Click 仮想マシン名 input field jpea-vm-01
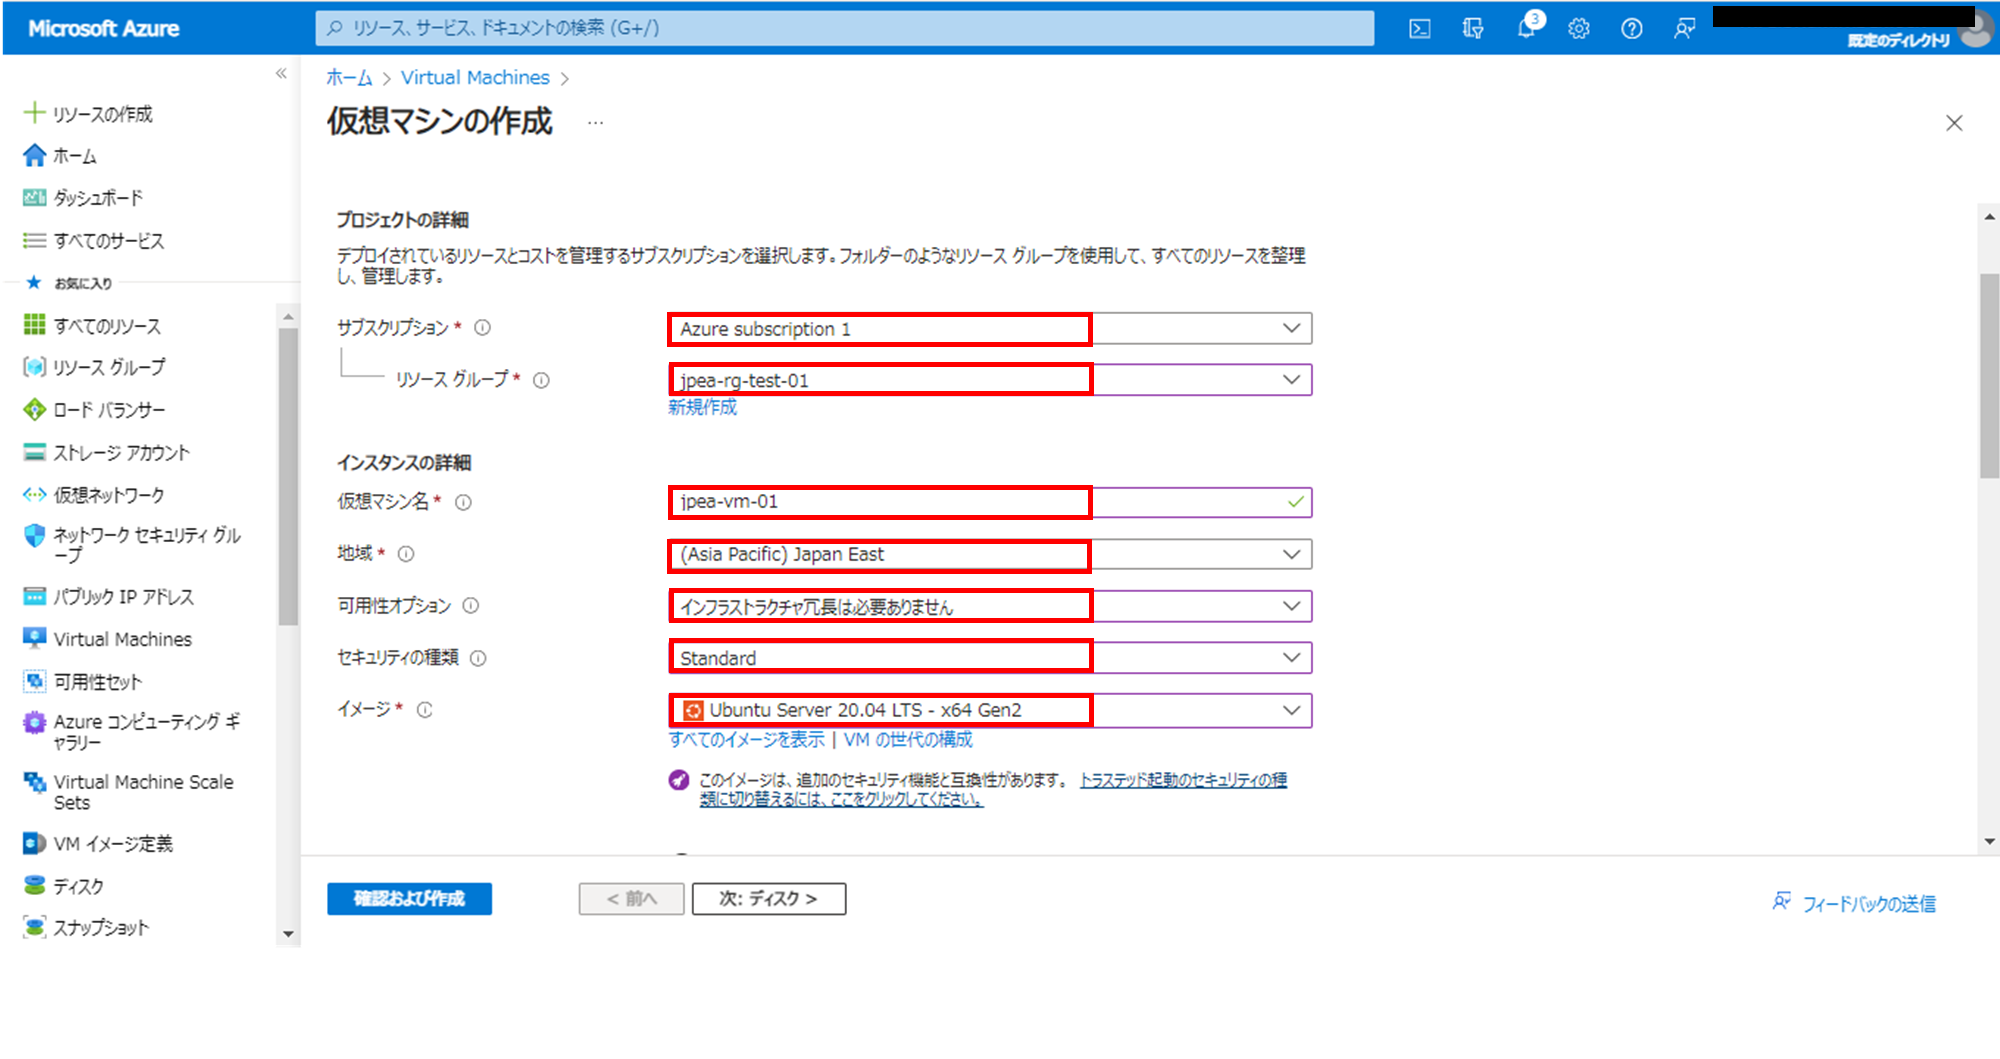This screenshot has width=2000, height=1059. [x=990, y=502]
